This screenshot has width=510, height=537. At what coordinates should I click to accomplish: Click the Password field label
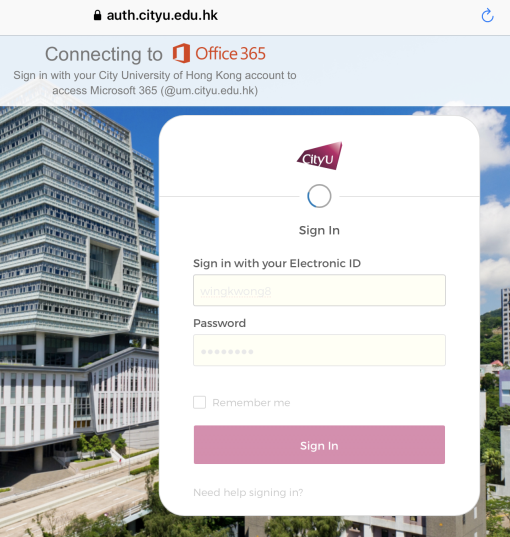220,323
